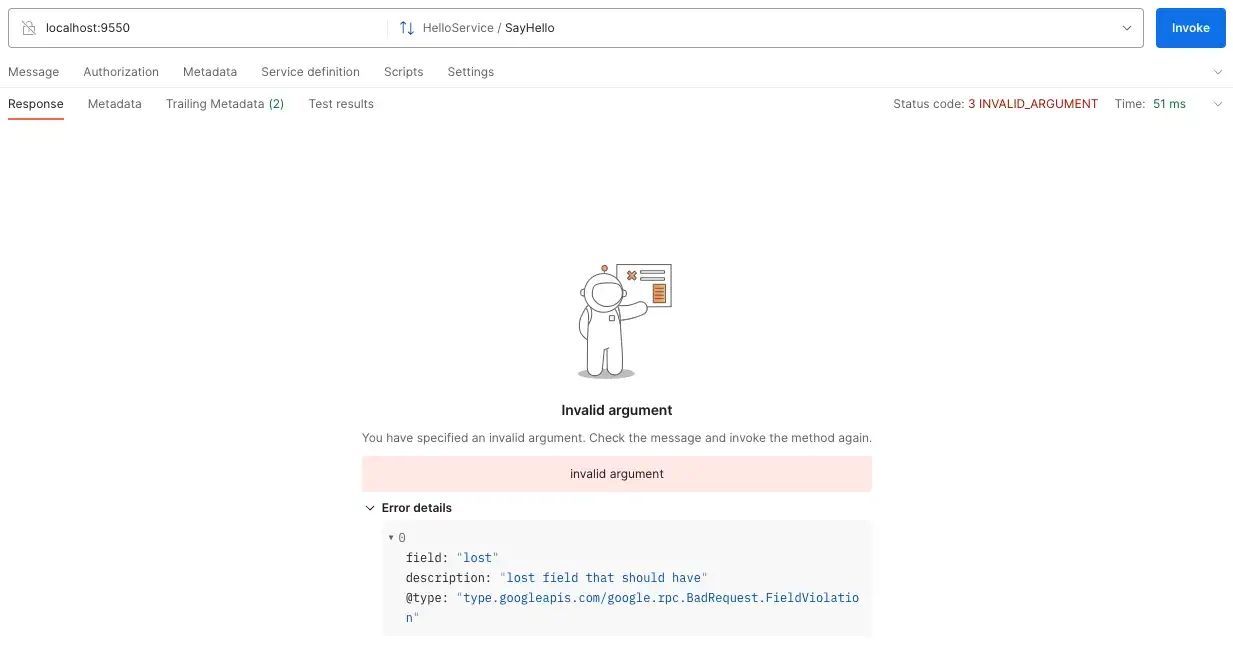The image size is (1233, 649).
Task: Collapse the request pane chevron
Action: (1217, 72)
